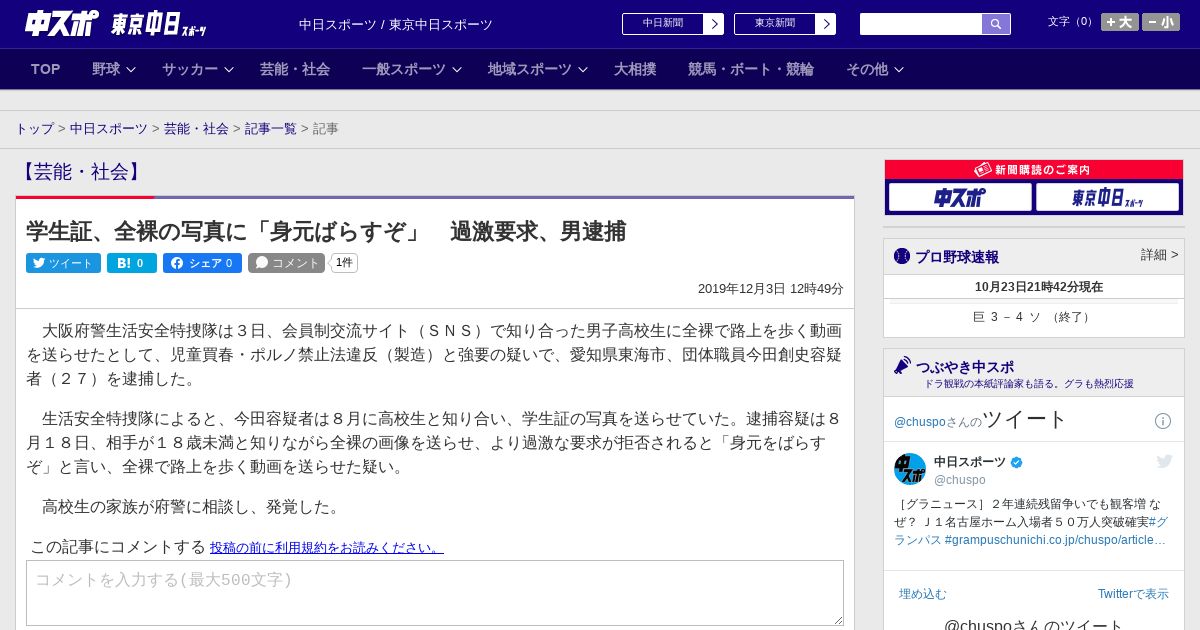1200x630 pixels.
Task: Click the 中スポ logo in header
Action: (x=62, y=23)
